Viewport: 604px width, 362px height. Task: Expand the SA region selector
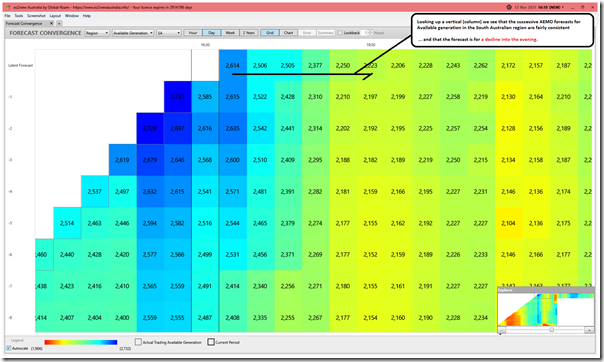point(169,33)
